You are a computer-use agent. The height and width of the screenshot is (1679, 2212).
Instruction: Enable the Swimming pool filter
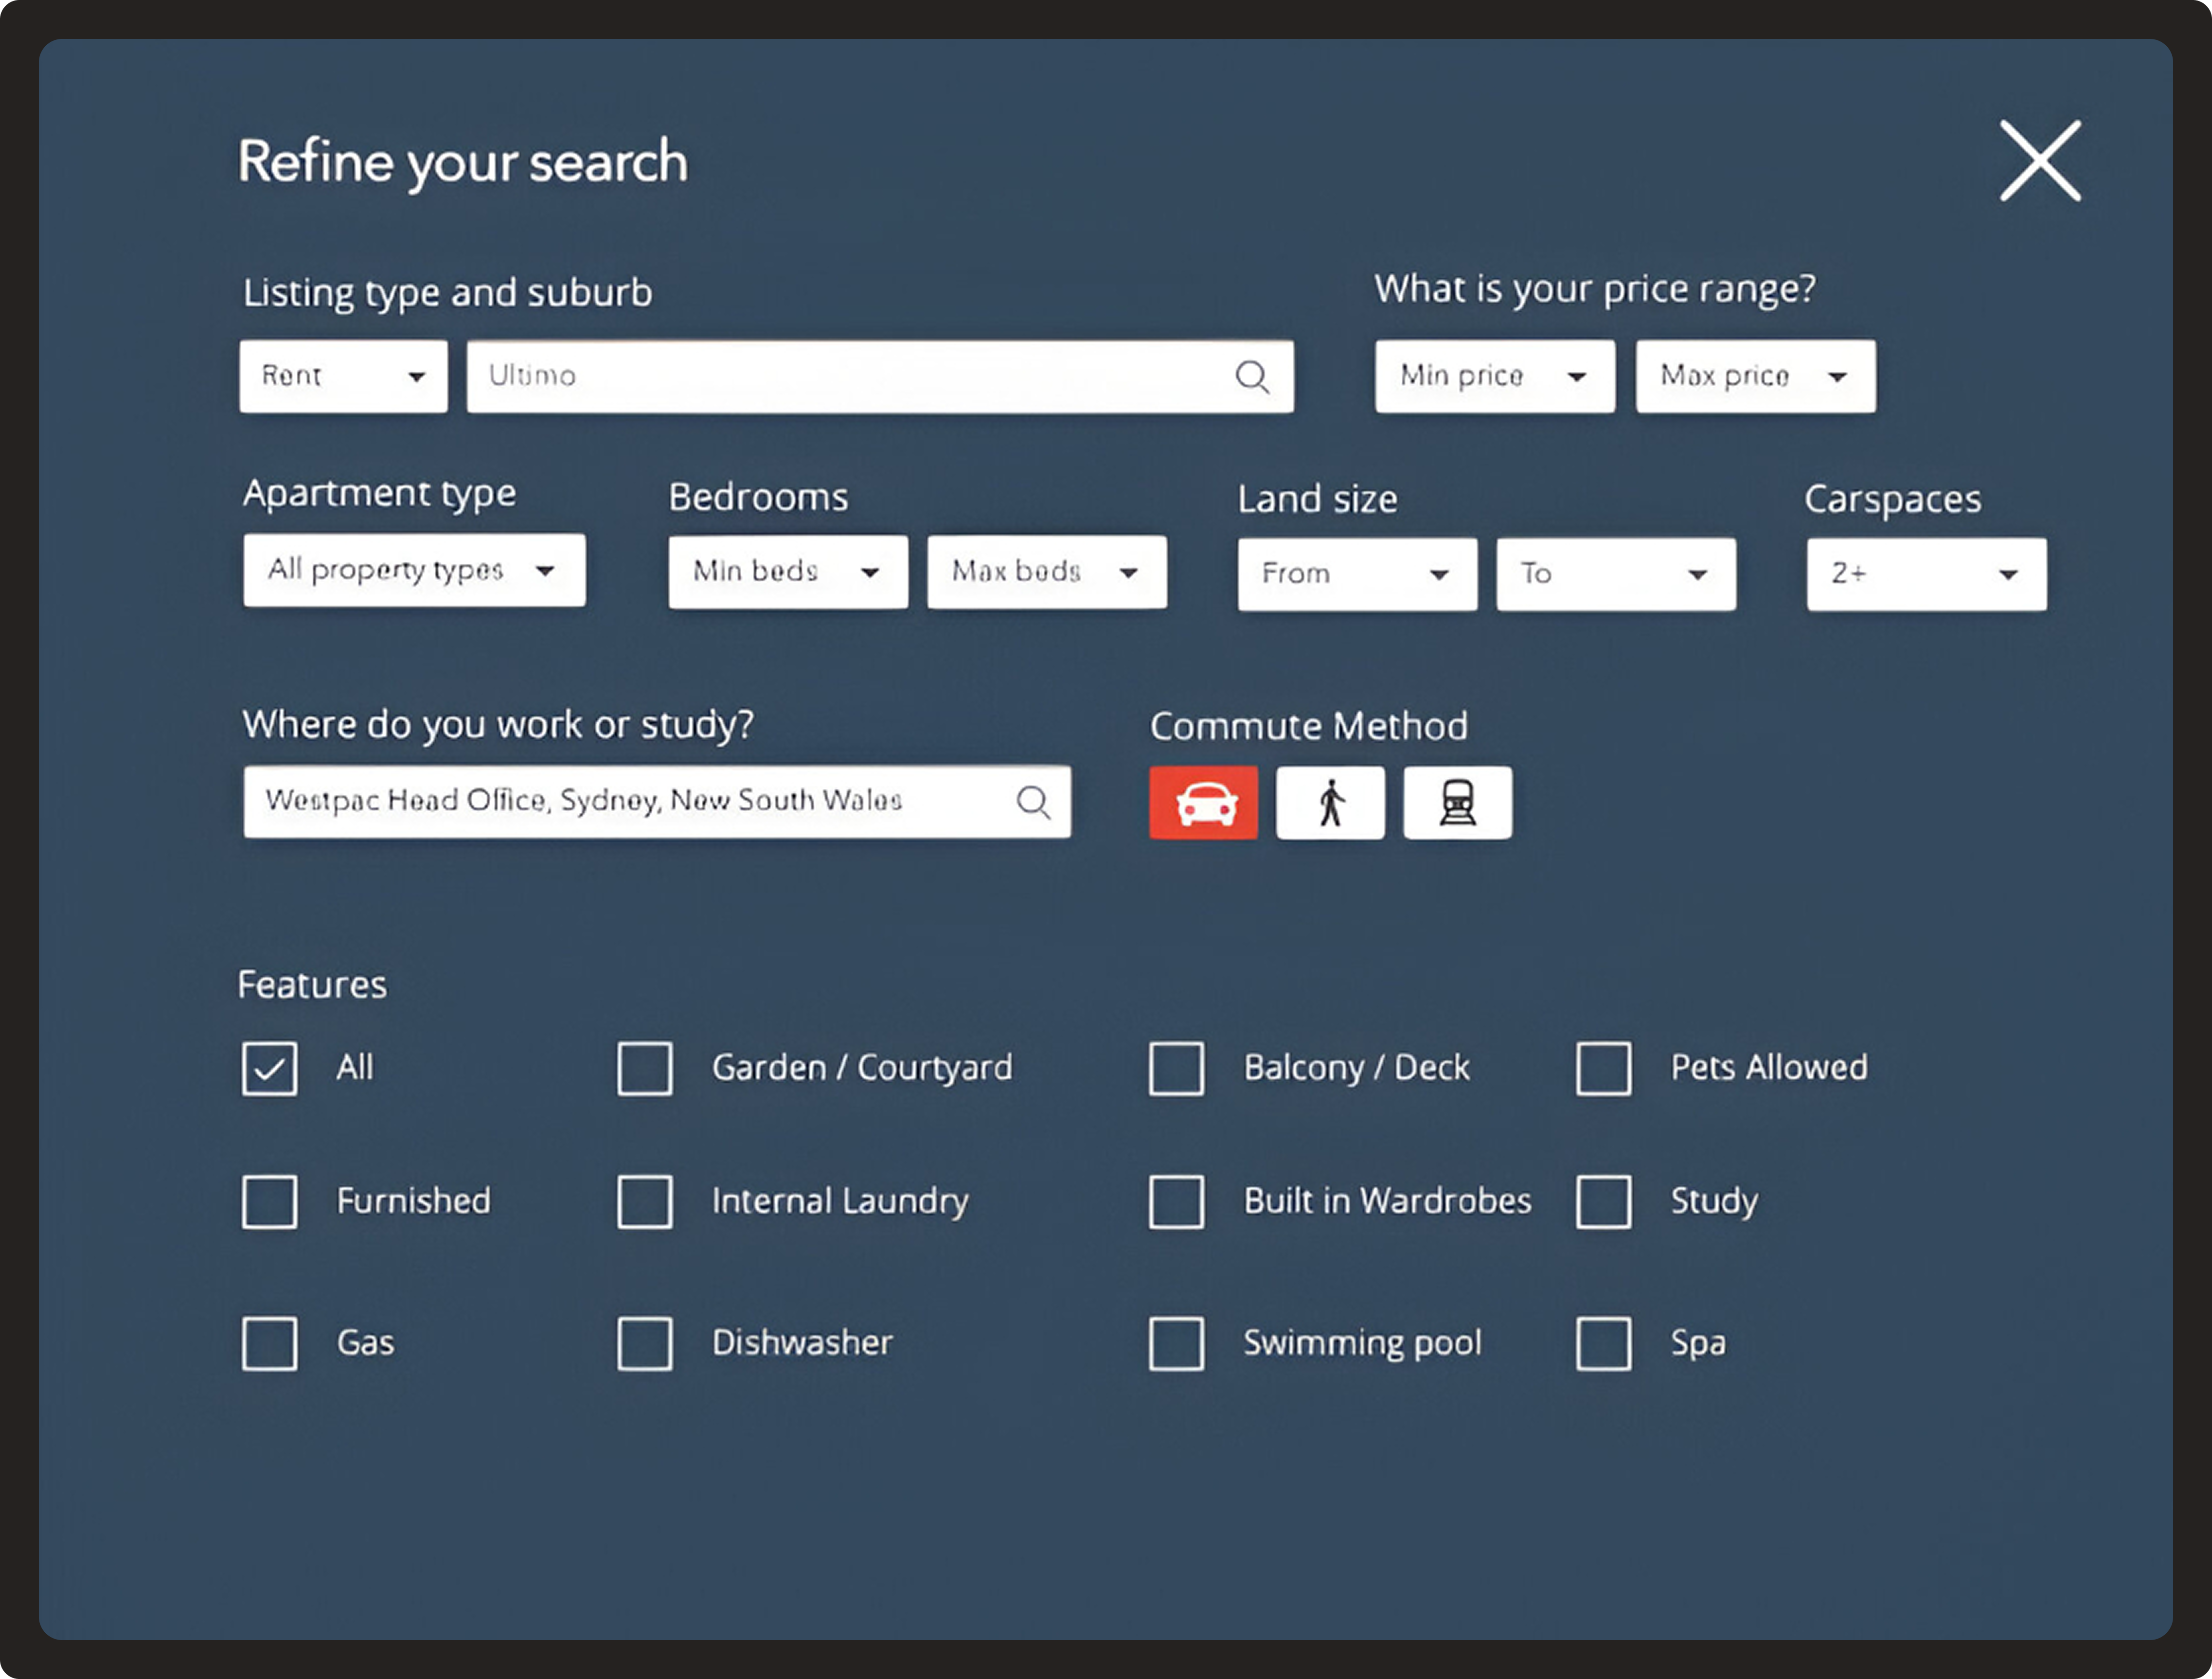[1176, 1343]
